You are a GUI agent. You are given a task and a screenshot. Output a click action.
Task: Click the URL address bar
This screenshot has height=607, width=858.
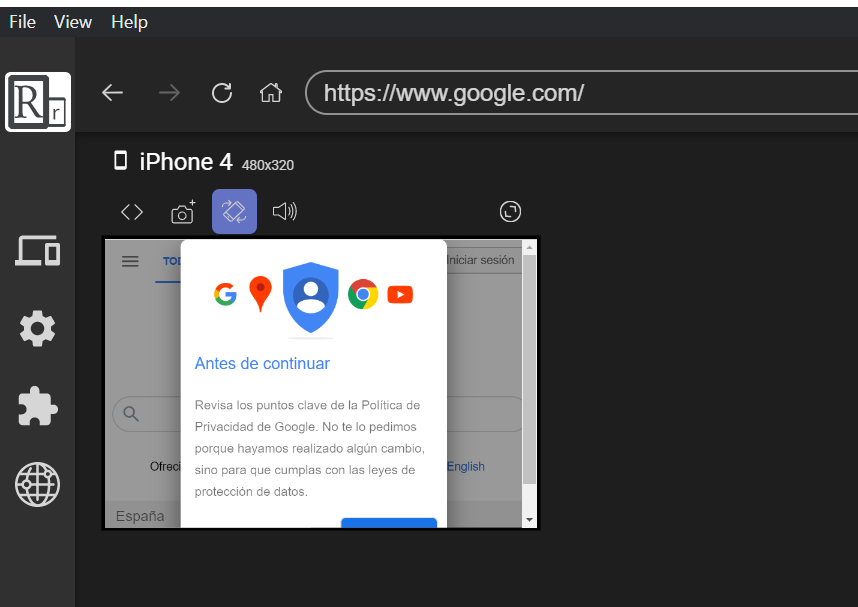point(581,93)
